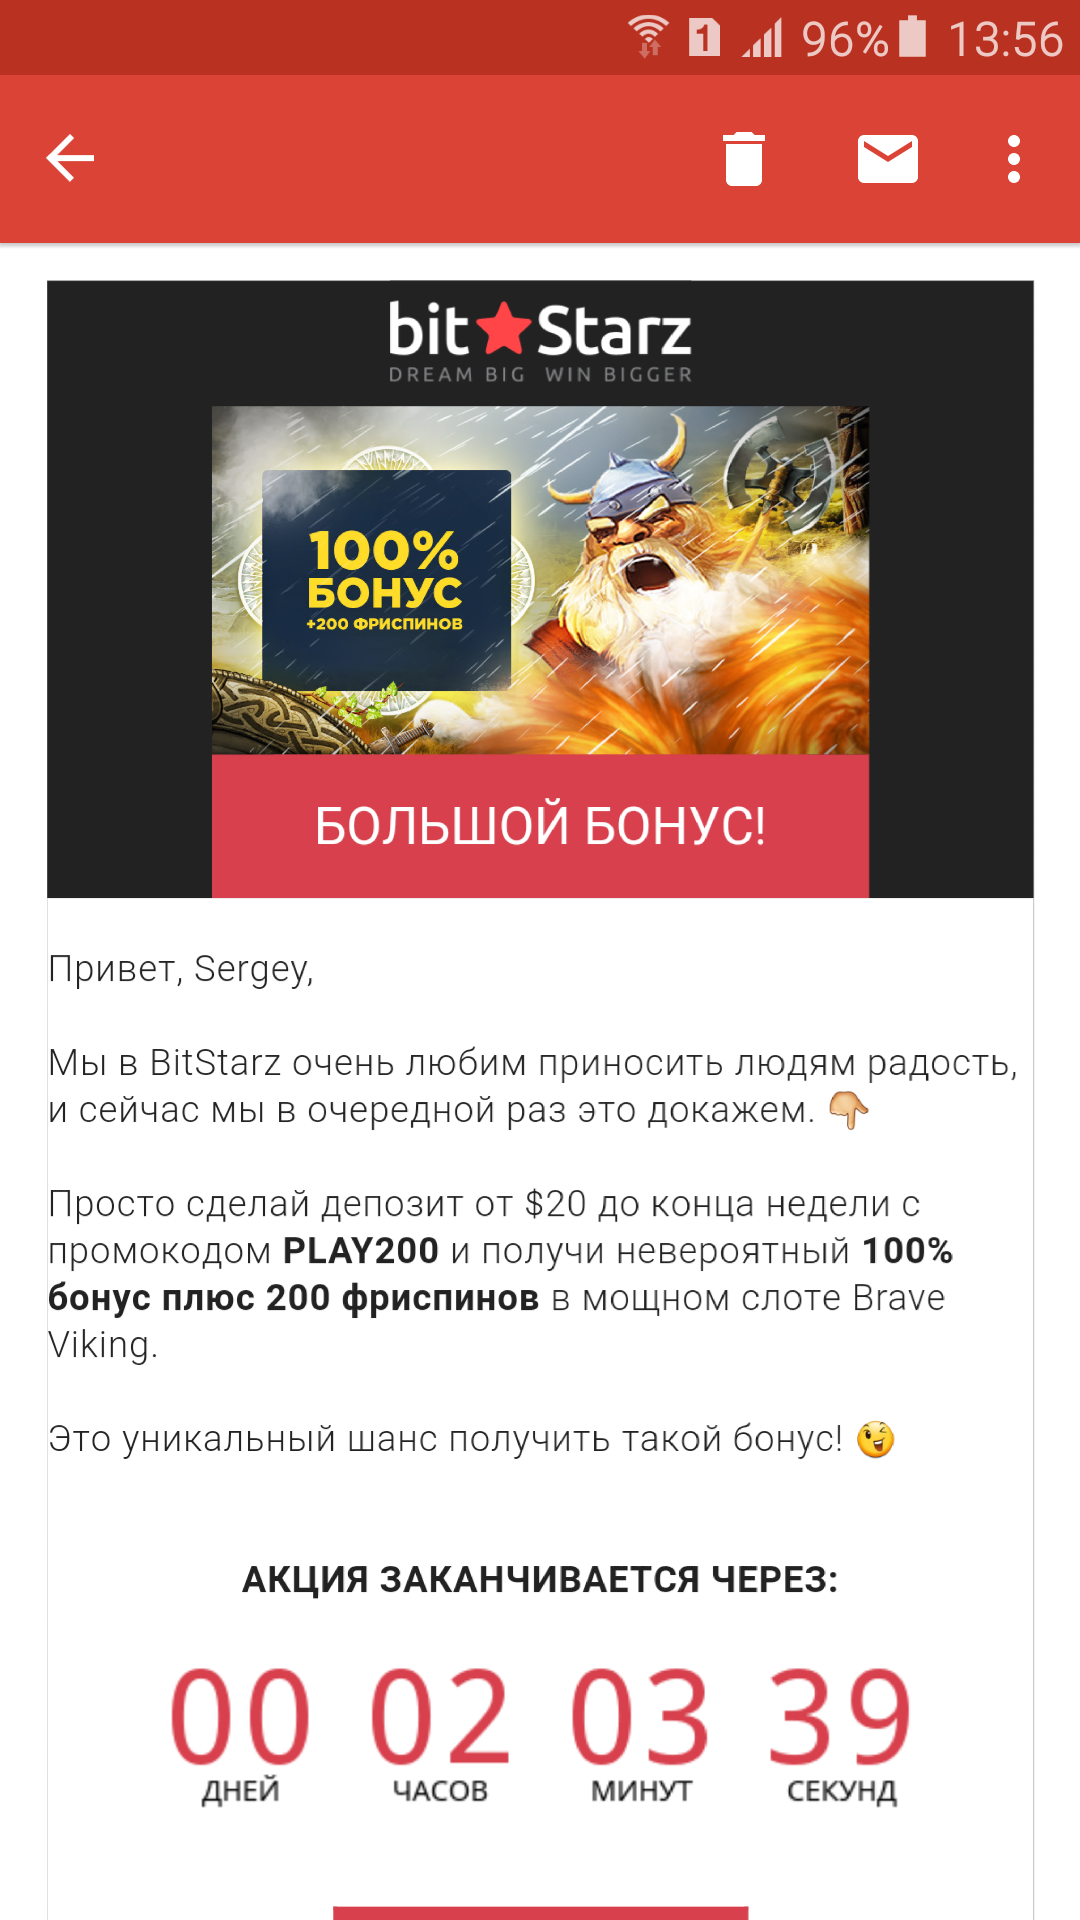Select the PLAY200 promo code text
Viewport: 1080px width, 1920px height.
click(x=361, y=1251)
